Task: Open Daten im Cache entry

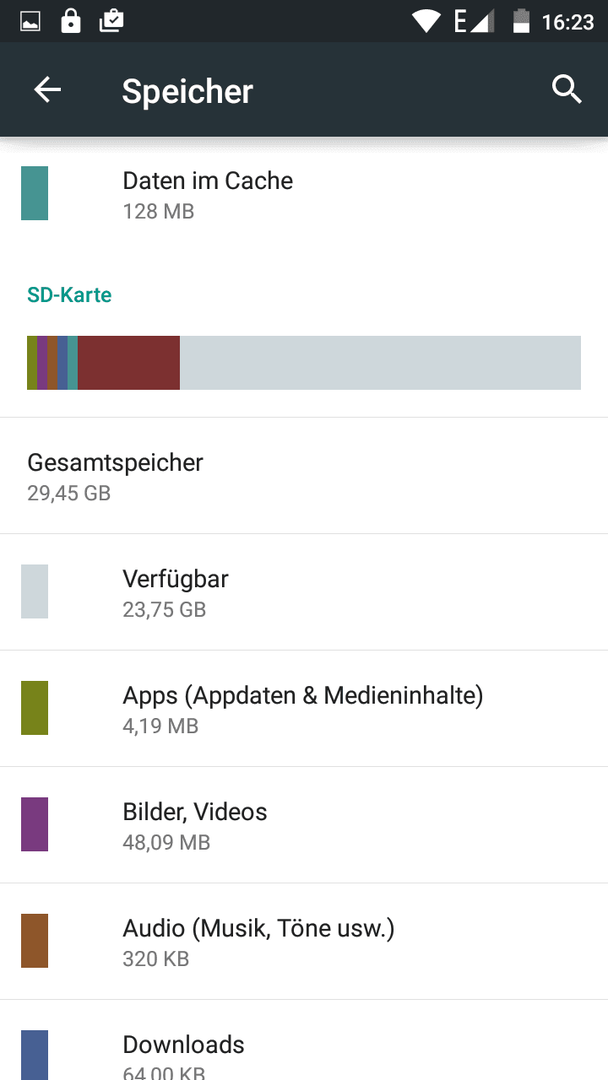Action: (304, 194)
